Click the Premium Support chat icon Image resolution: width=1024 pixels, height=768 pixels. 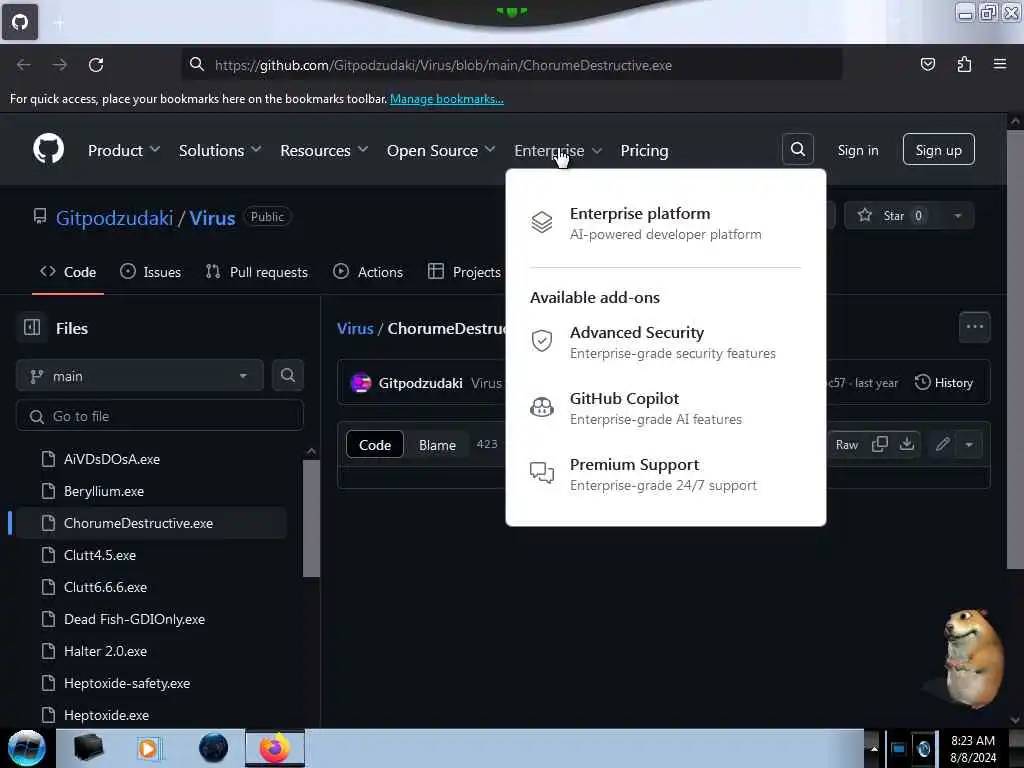pyautogui.click(x=541, y=472)
